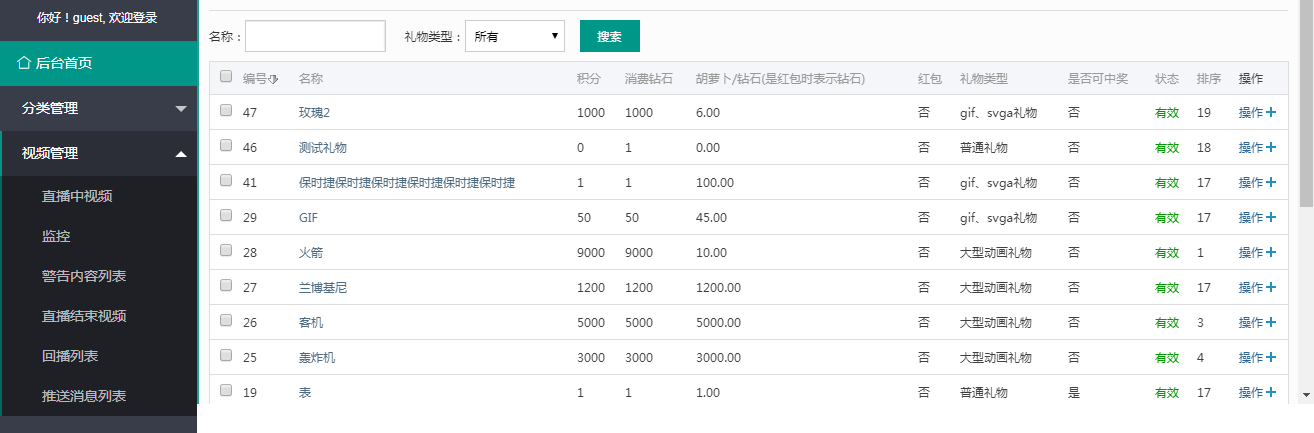Open the 操作 plus icon for 测试礼物 row
Viewport: 1314px width, 433px height.
(x=1271, y=148)
